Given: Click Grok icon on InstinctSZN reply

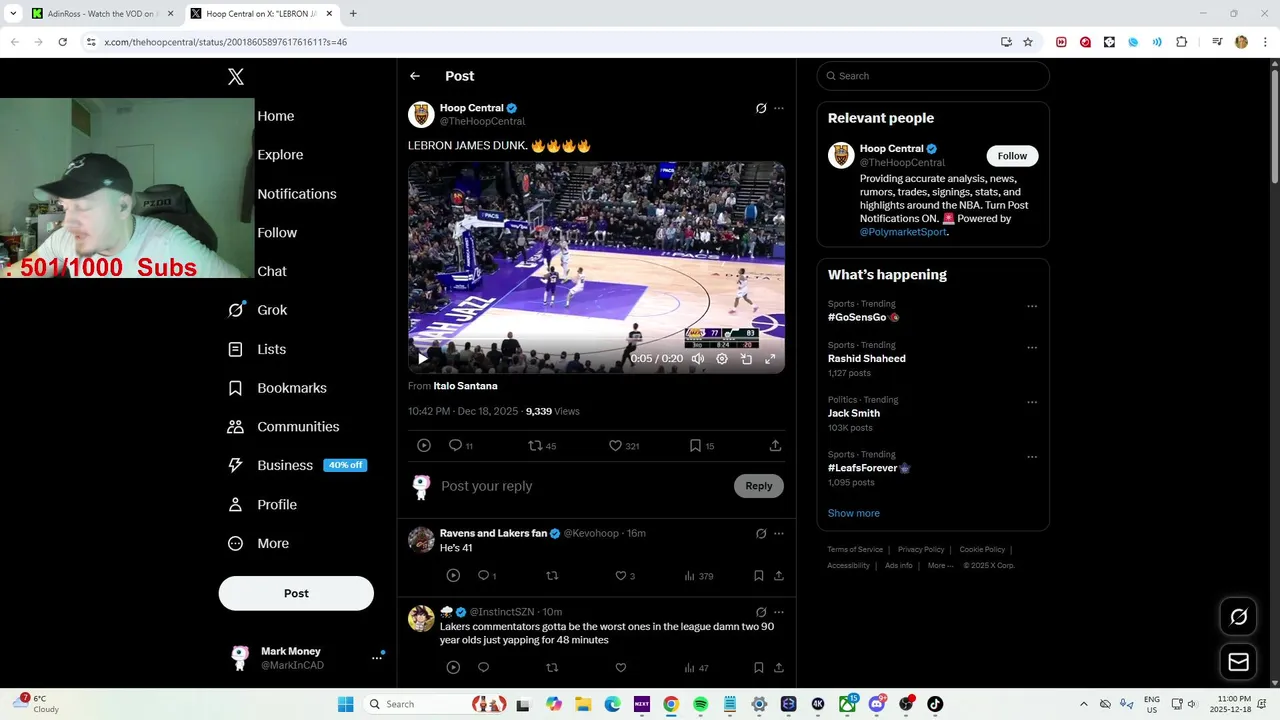Looking at the screenshot, I should pos(761,612).
